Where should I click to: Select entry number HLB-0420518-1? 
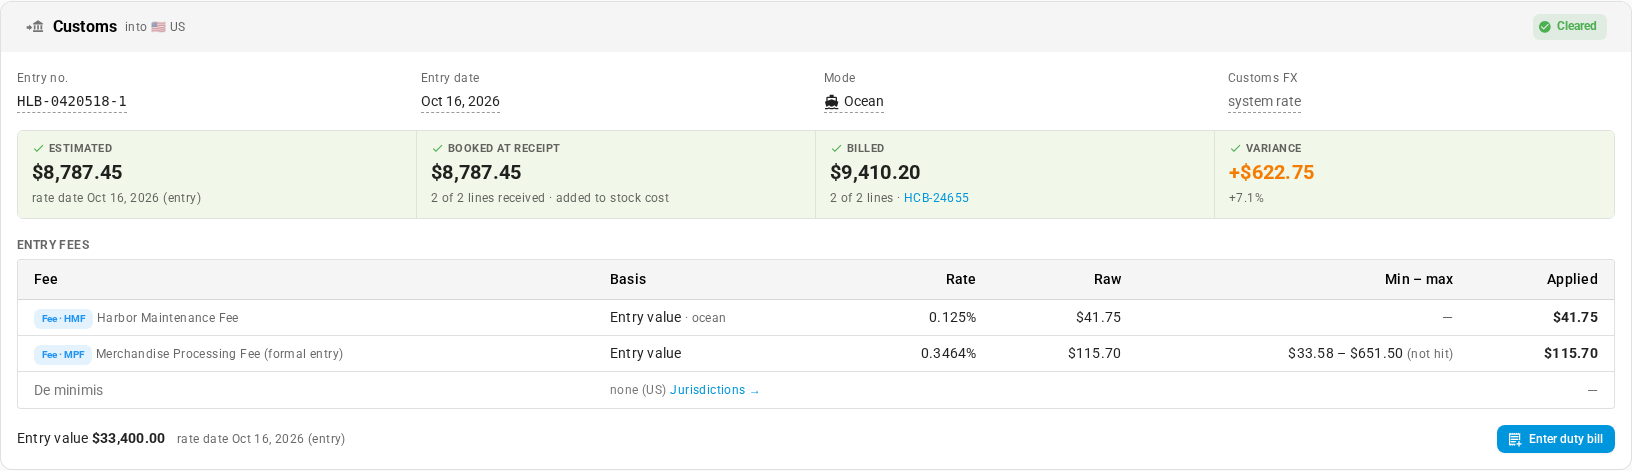pyautogui.click(x=72, y=102)
